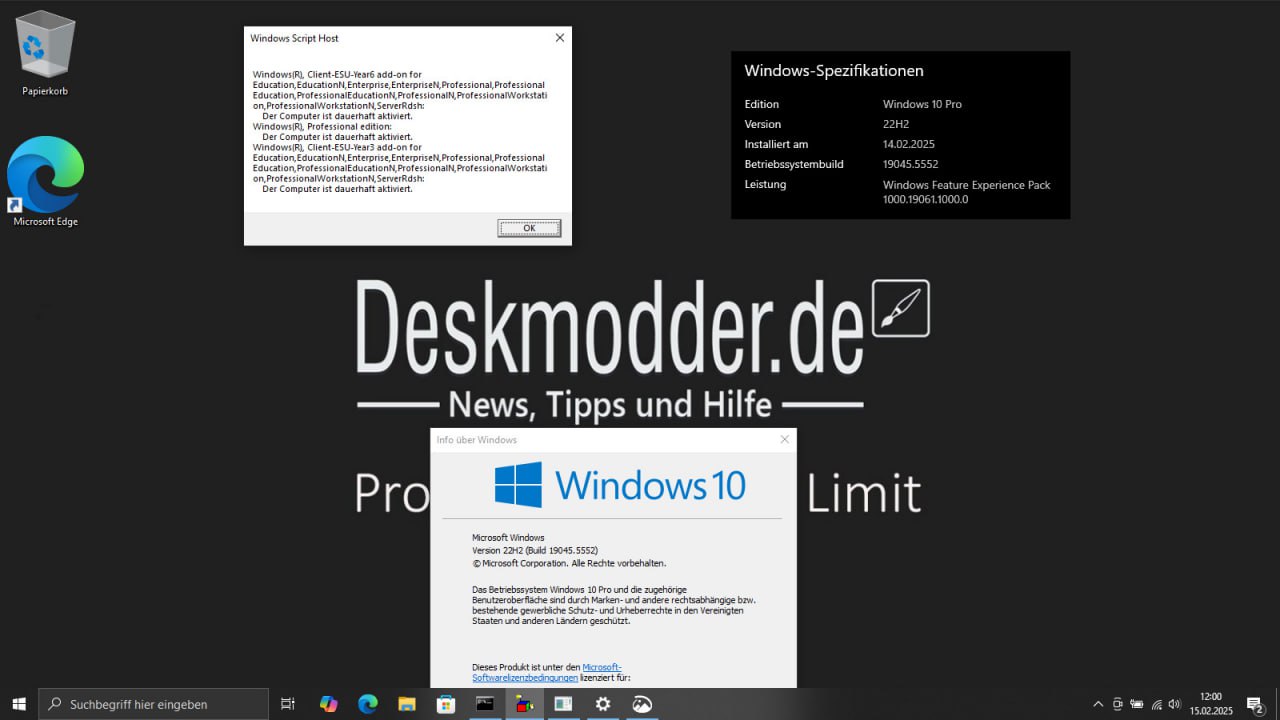Viewport: 1280px width, 720px height.
Task: Launch Copilot from the taskbar
Action: click(328, 704)
